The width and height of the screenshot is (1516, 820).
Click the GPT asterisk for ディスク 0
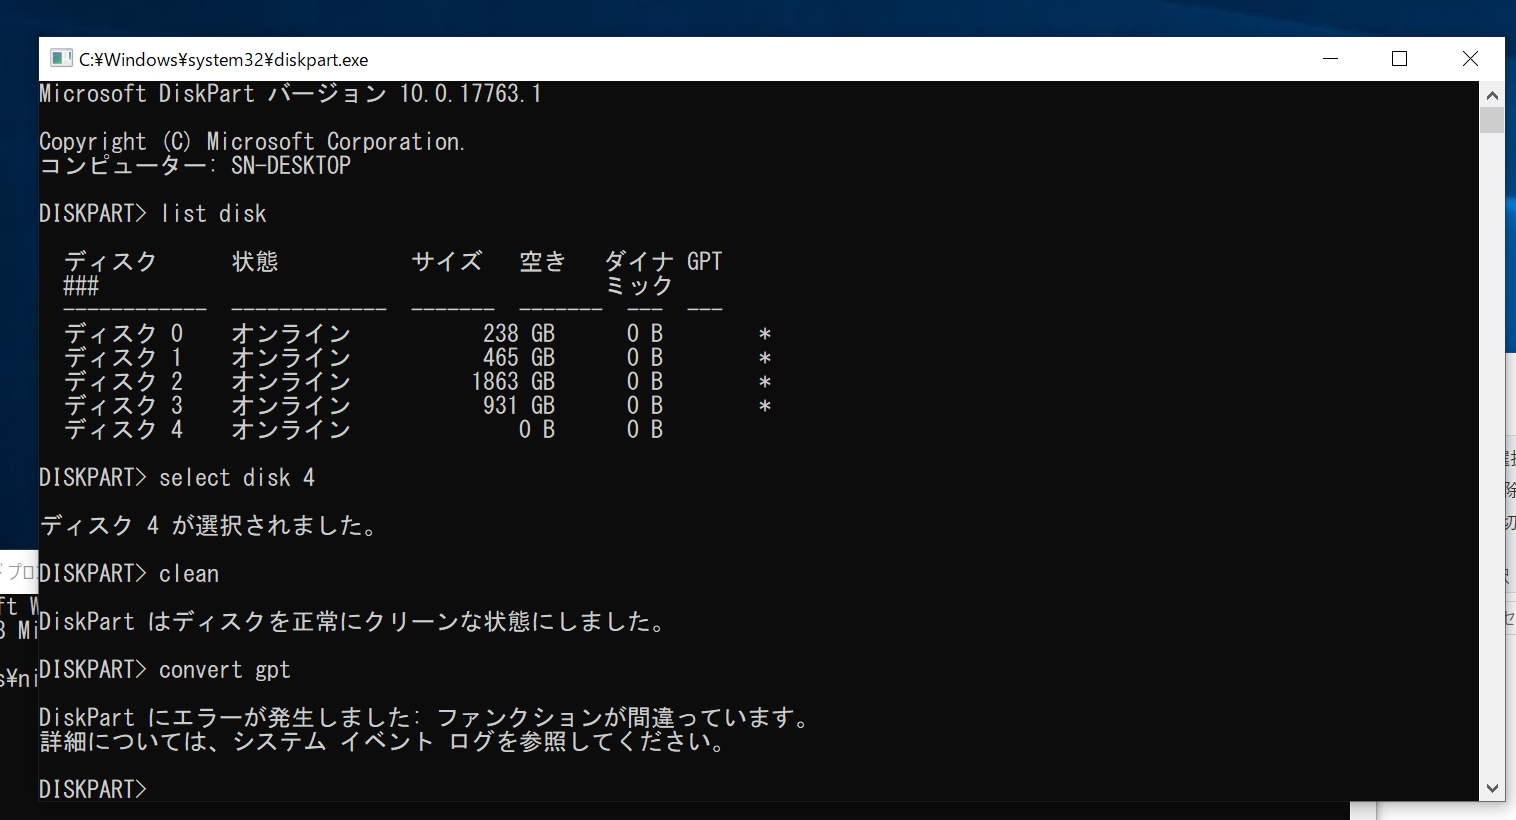(764, 332)
